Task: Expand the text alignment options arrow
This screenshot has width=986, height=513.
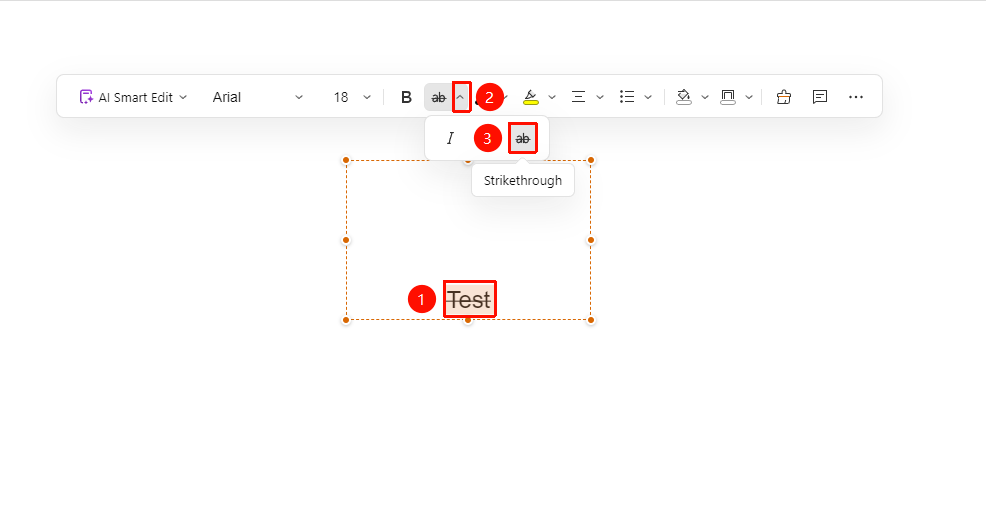Action: [x=600, y=97]
